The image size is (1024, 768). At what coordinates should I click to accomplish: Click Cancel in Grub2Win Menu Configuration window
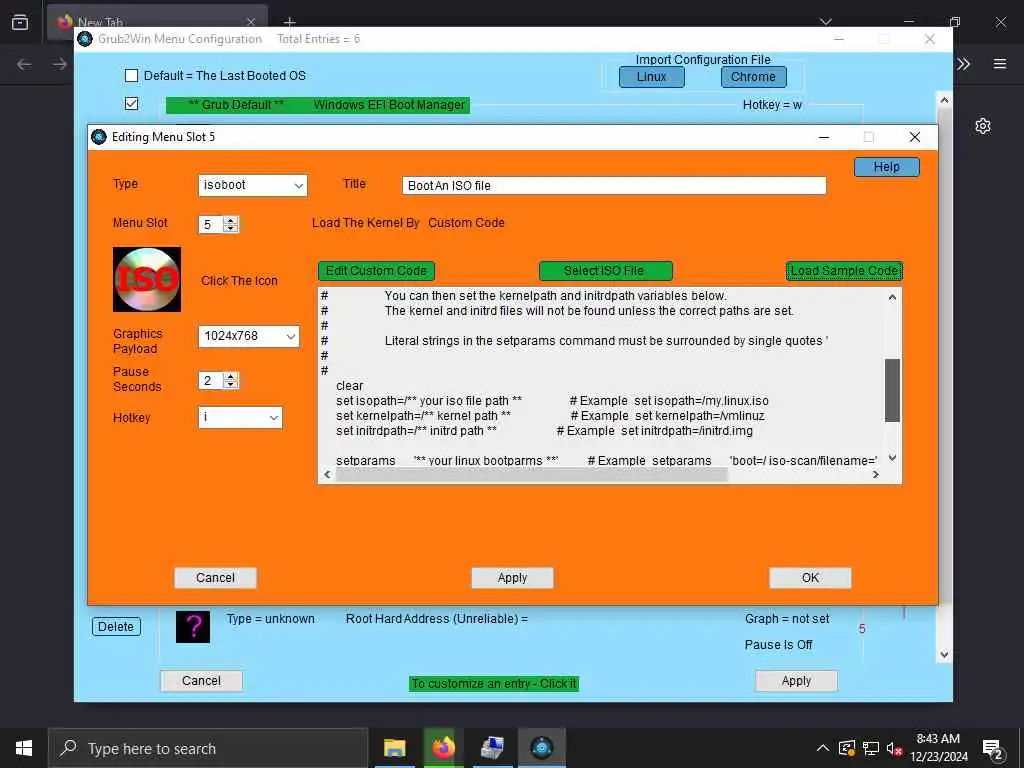[201, 681]
